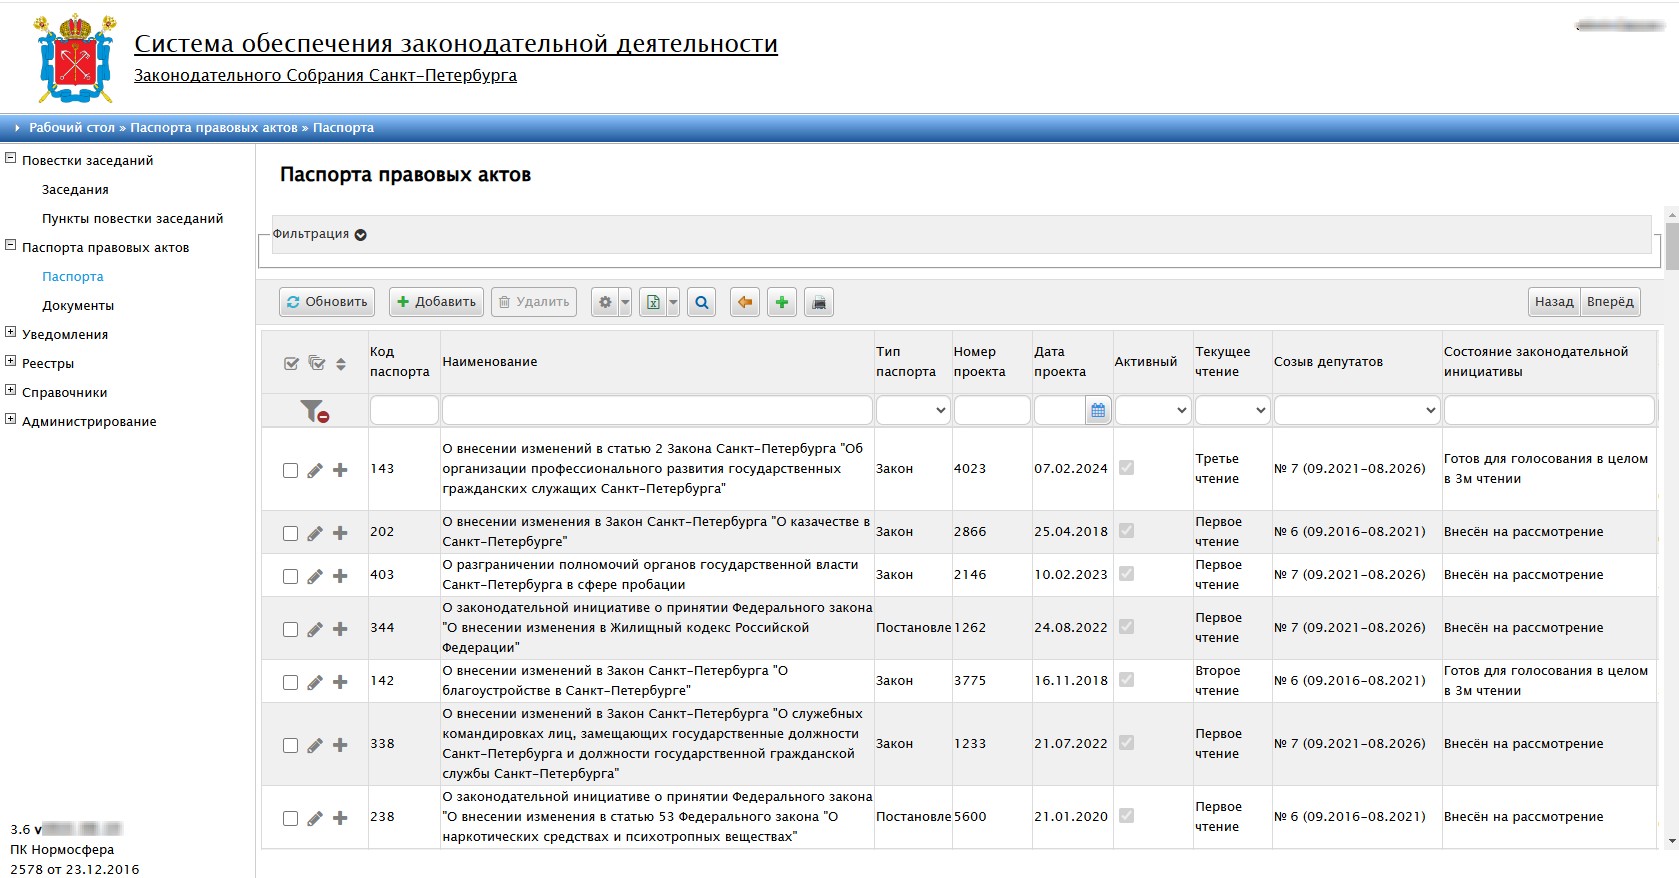Check the box next to passport 338

click(x=290, y=745)
